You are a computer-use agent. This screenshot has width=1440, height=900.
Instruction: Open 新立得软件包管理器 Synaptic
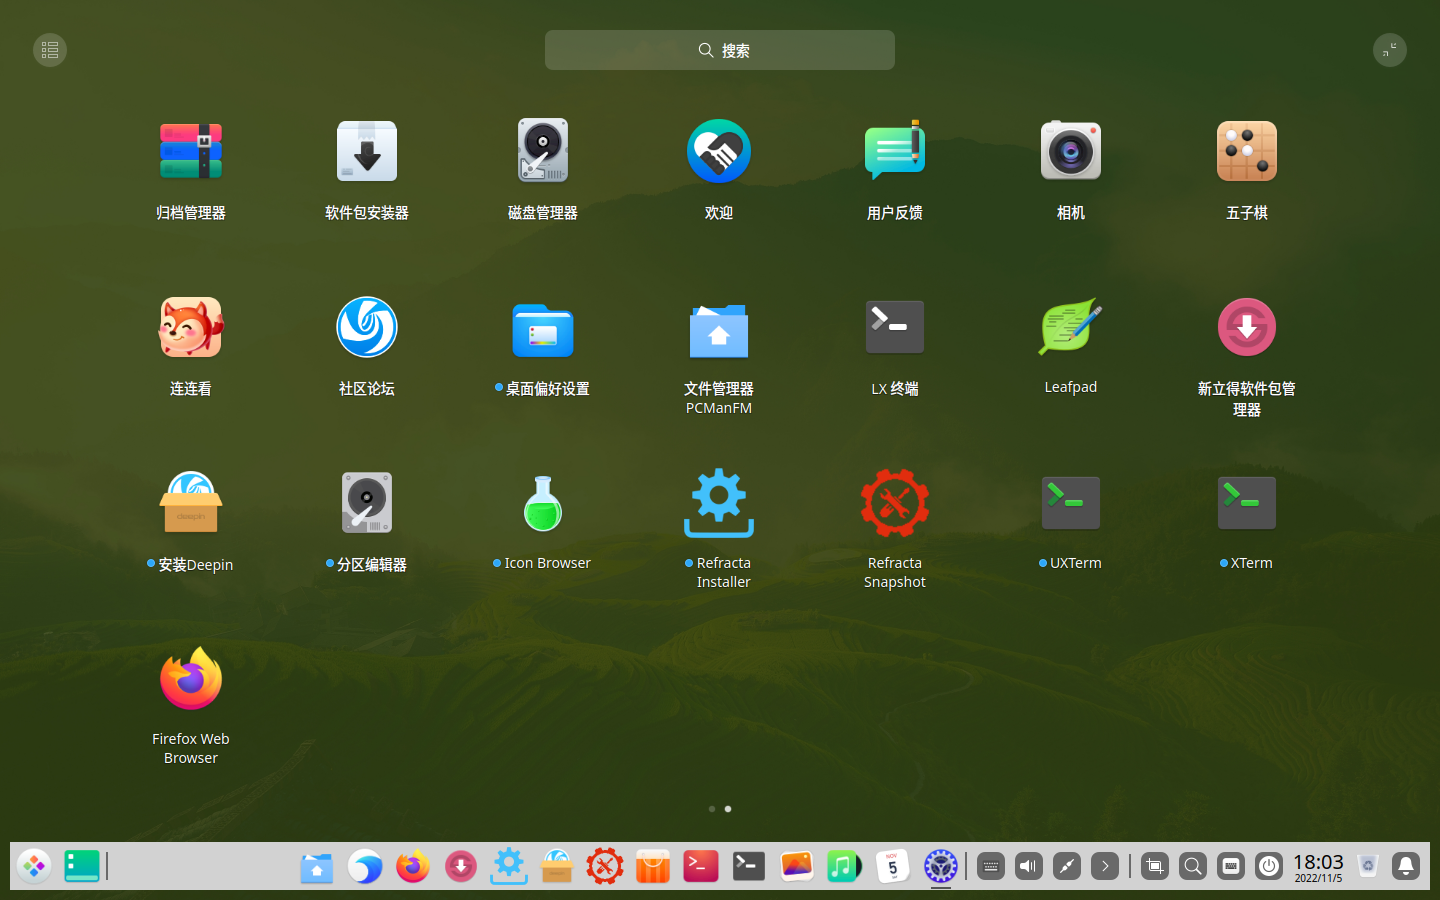(x=1247, y=328)
